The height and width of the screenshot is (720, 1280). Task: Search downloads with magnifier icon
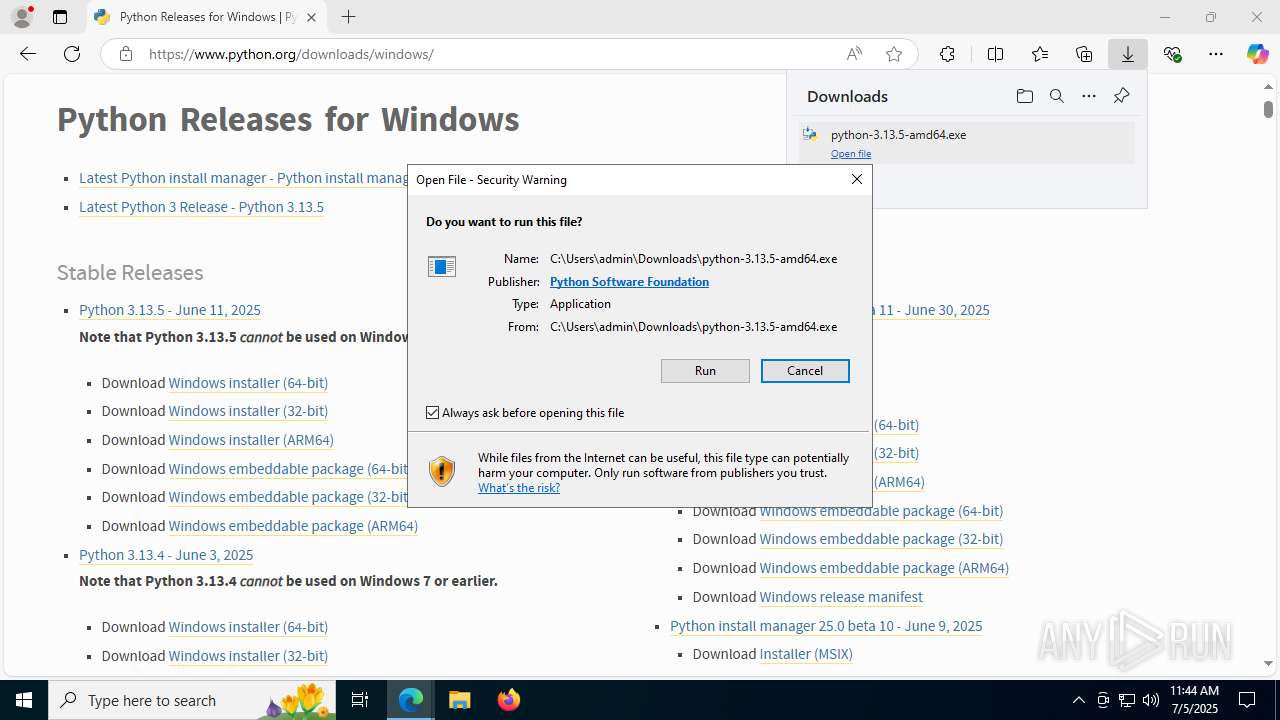coord(1056,96)
